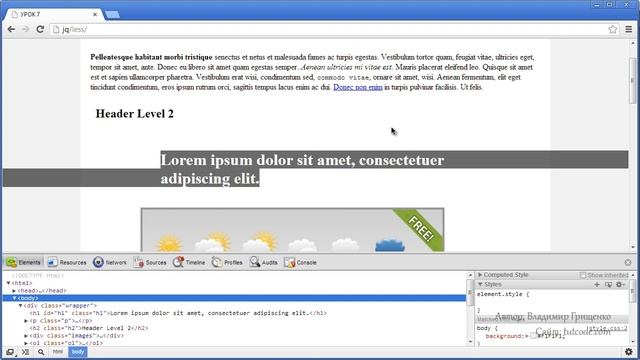Switch to the Audits panel
640x360 pixels.
[x=264, y=262]
